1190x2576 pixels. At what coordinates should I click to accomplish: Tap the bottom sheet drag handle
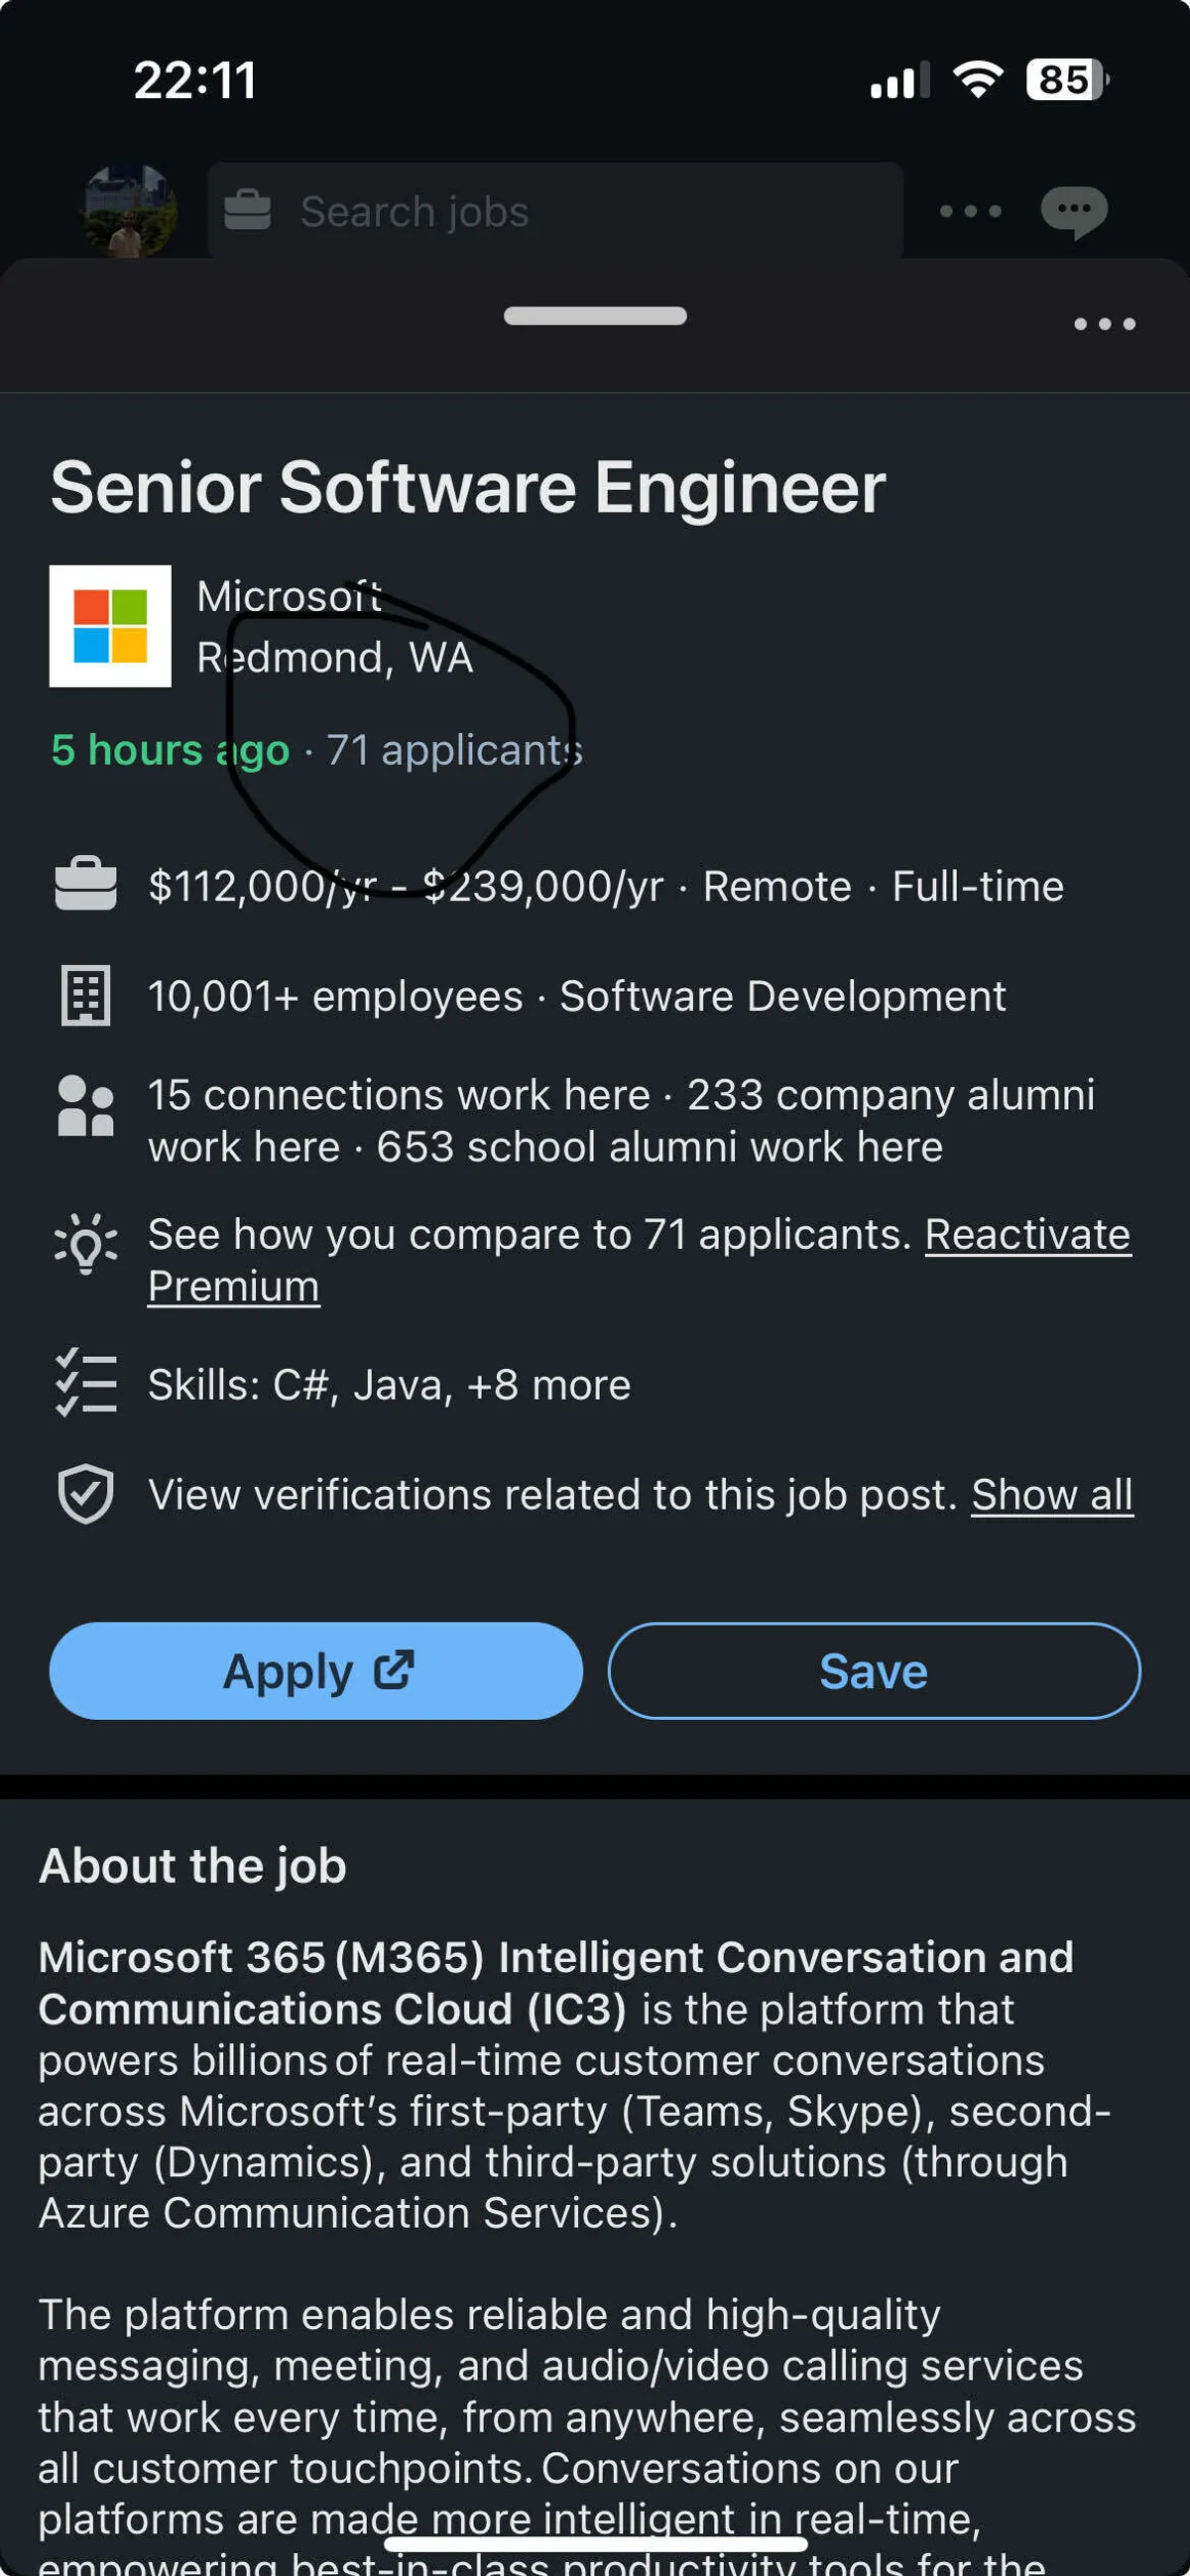(x=595, y=316)
